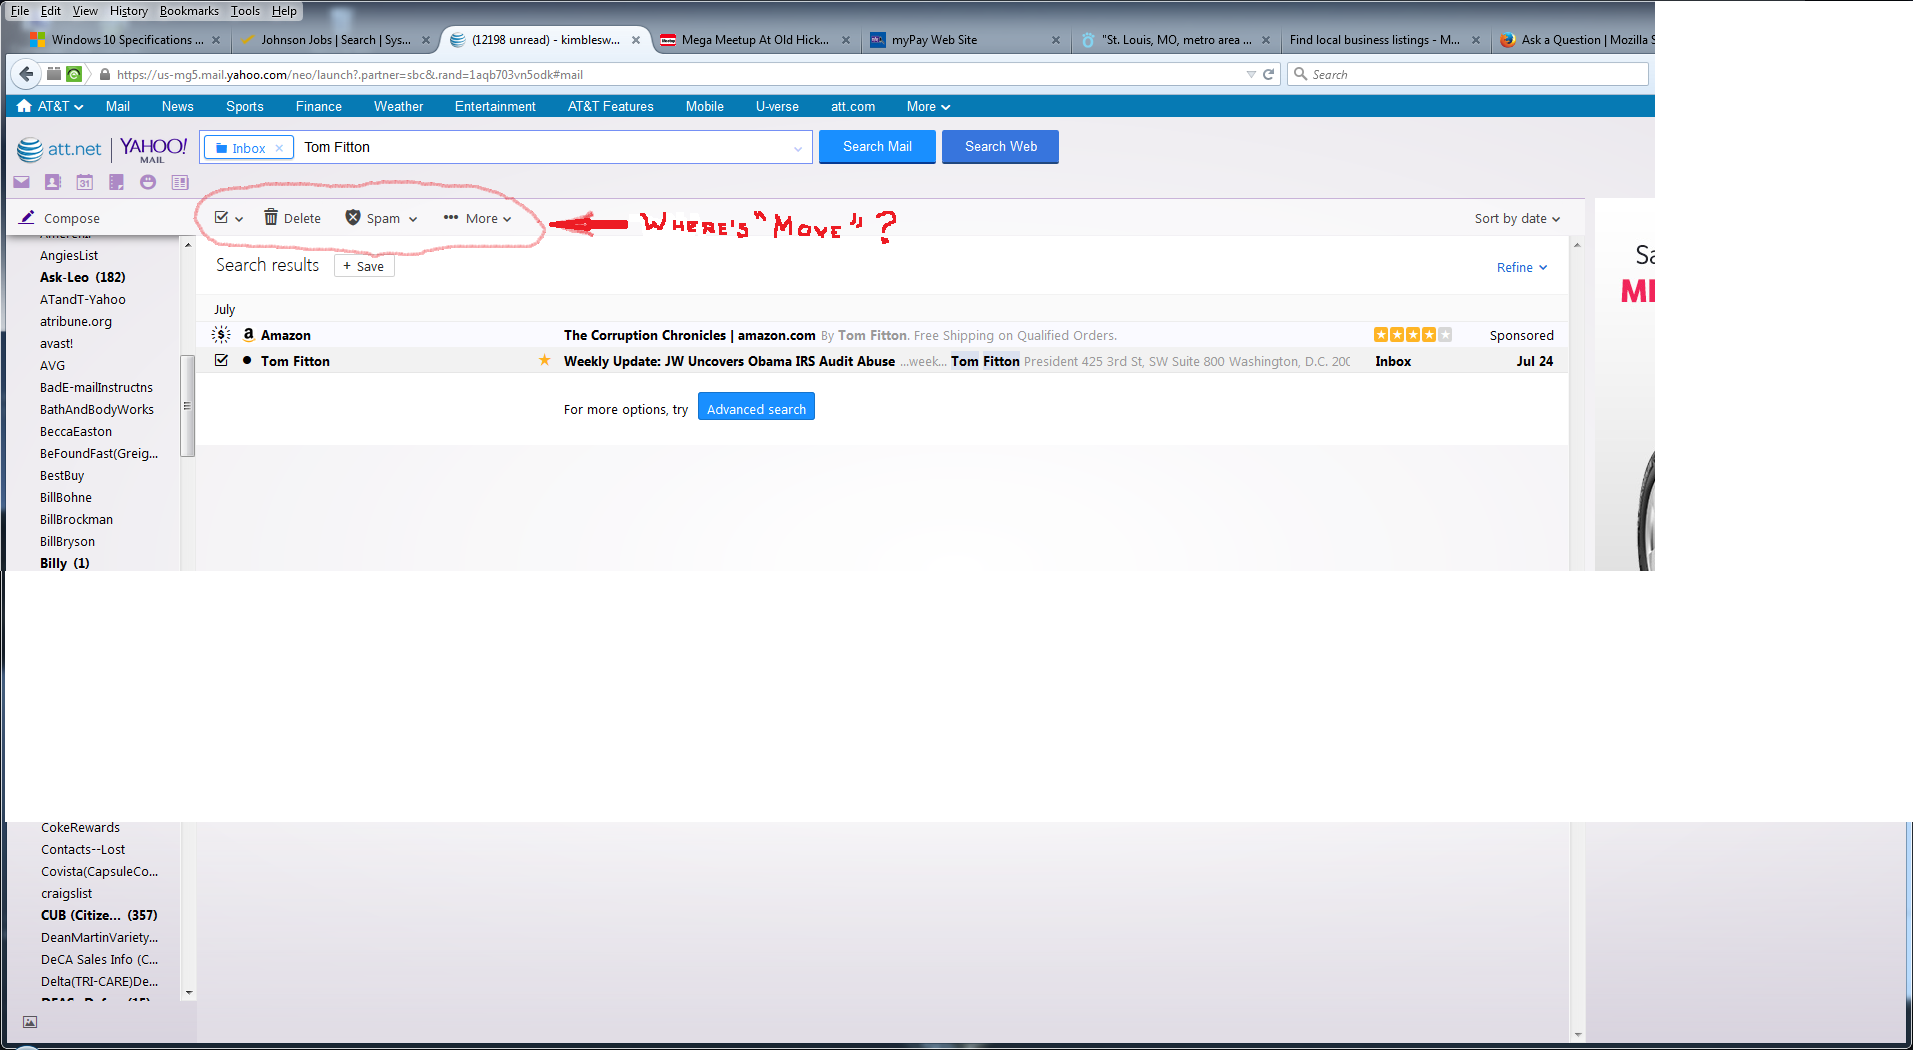1913x1050 pixels.
Task: Click the AT&T home icon
Action: pos(24,106)
